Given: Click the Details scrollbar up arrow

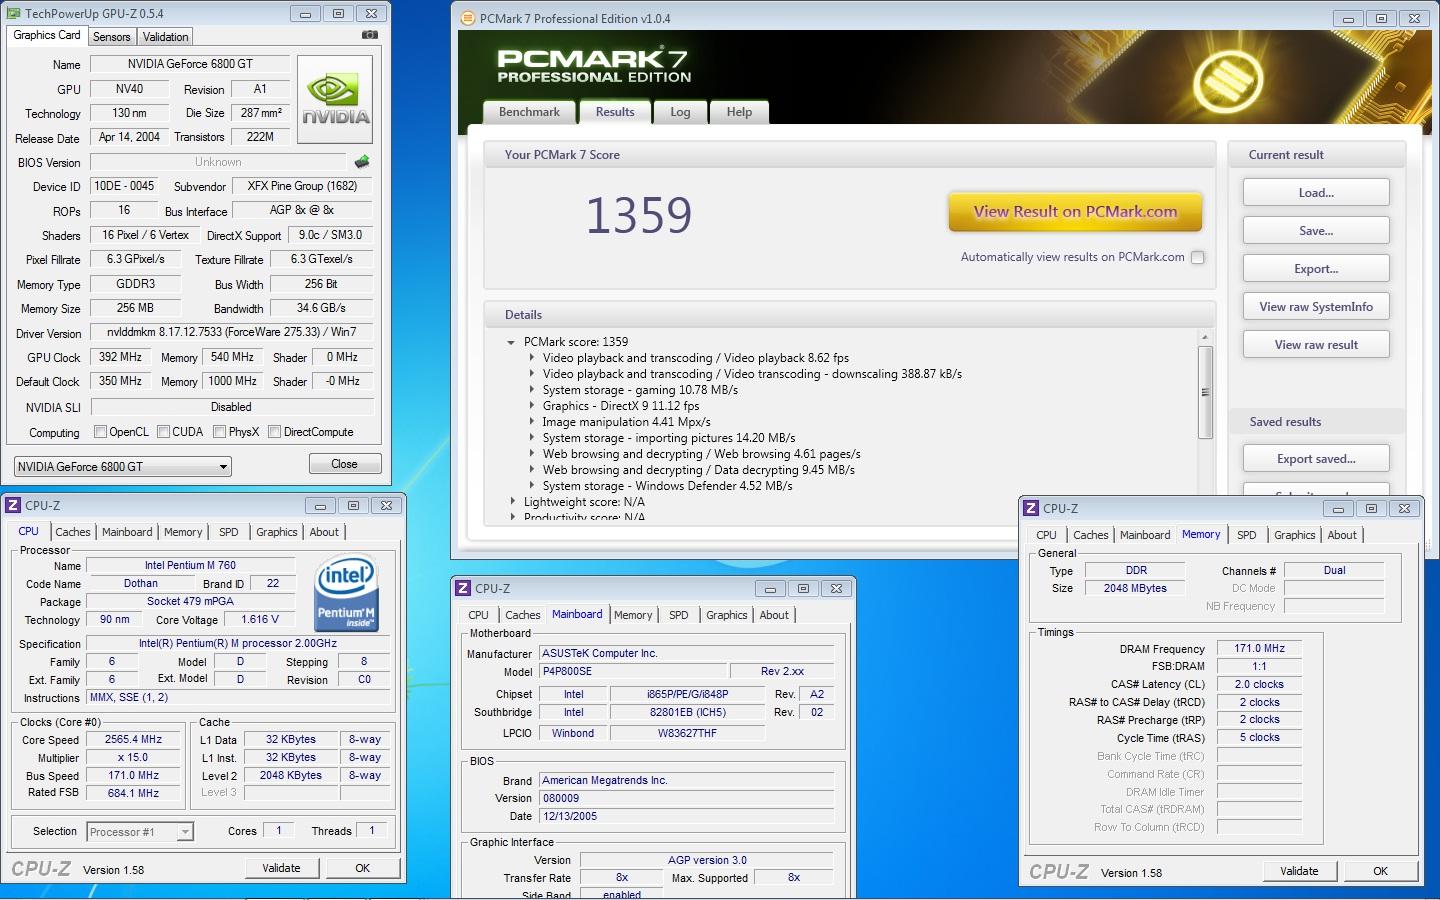Looking at the screenshot, I should point(1205,337).
